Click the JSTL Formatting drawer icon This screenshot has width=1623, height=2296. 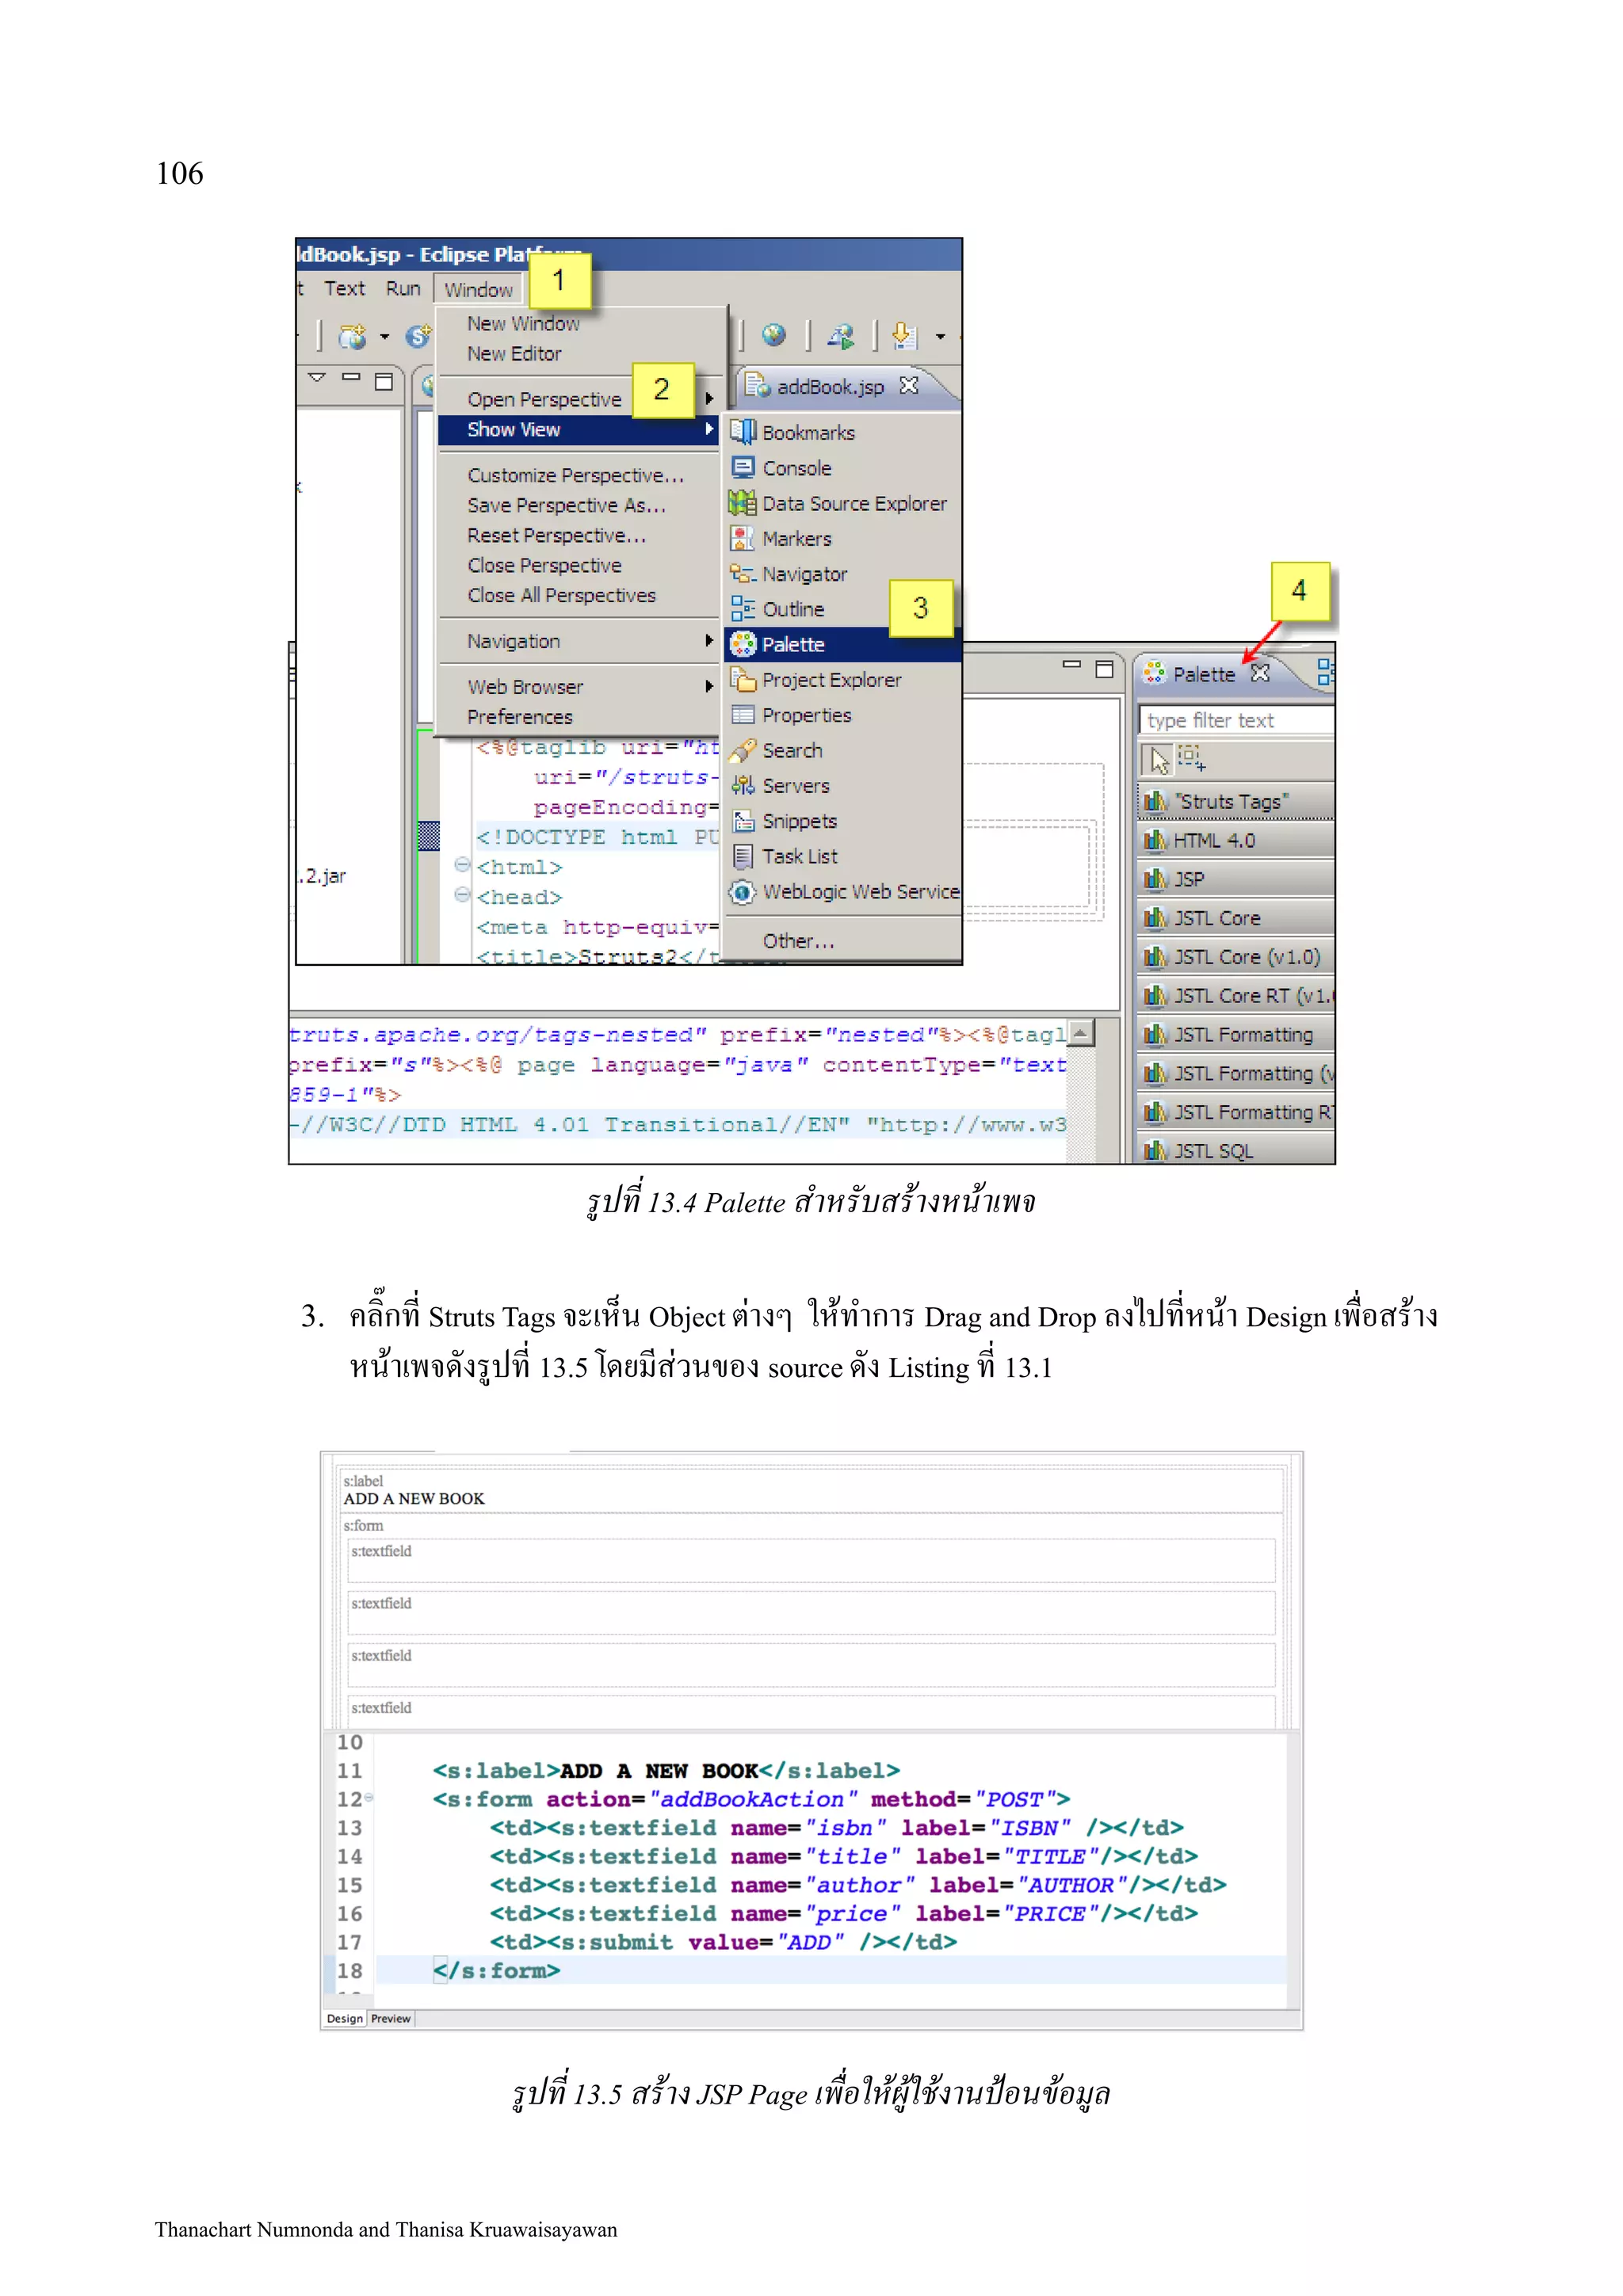click(x=1155, y=1035)
